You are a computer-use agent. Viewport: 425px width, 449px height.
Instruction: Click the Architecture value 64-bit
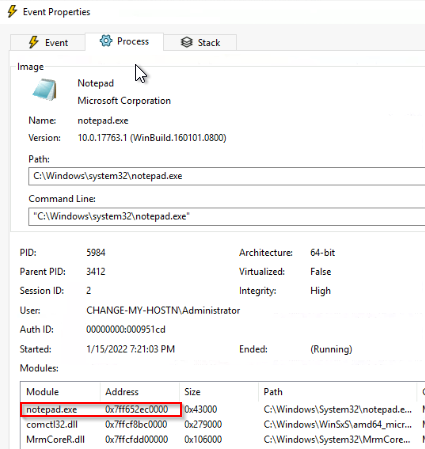pyautogui.click(x=322, y=253)
